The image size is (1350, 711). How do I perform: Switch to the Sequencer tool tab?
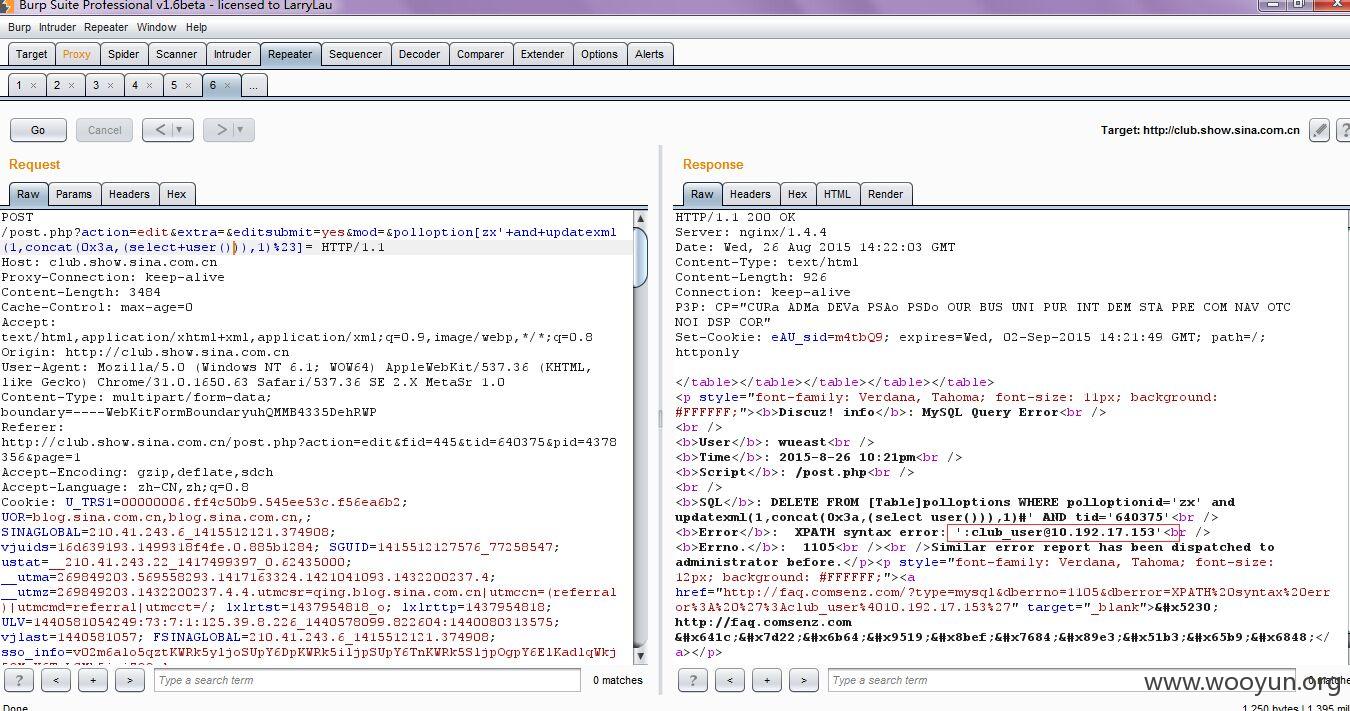coord(355,54)
